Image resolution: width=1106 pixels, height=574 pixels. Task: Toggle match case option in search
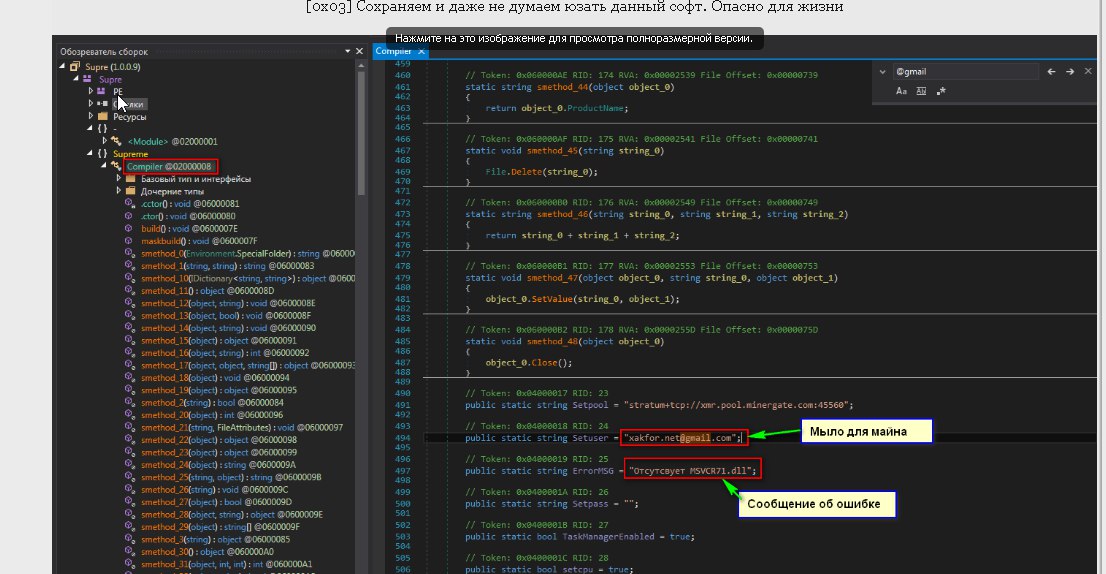click(901, 90)
